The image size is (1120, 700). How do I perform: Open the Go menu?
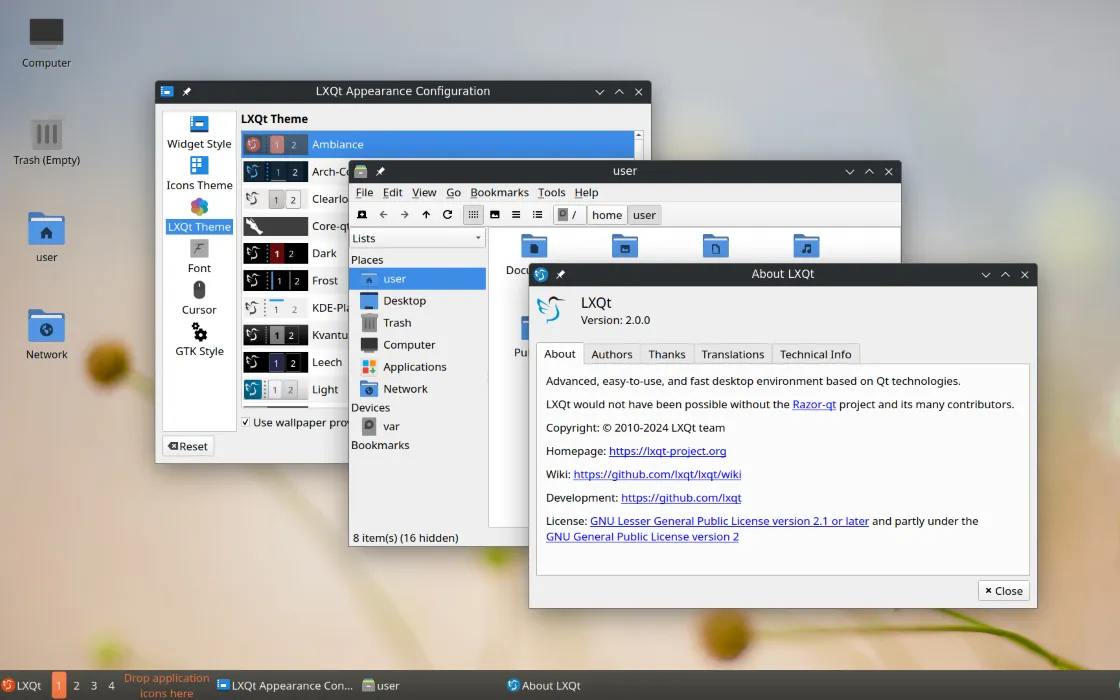tap(454, 193)
